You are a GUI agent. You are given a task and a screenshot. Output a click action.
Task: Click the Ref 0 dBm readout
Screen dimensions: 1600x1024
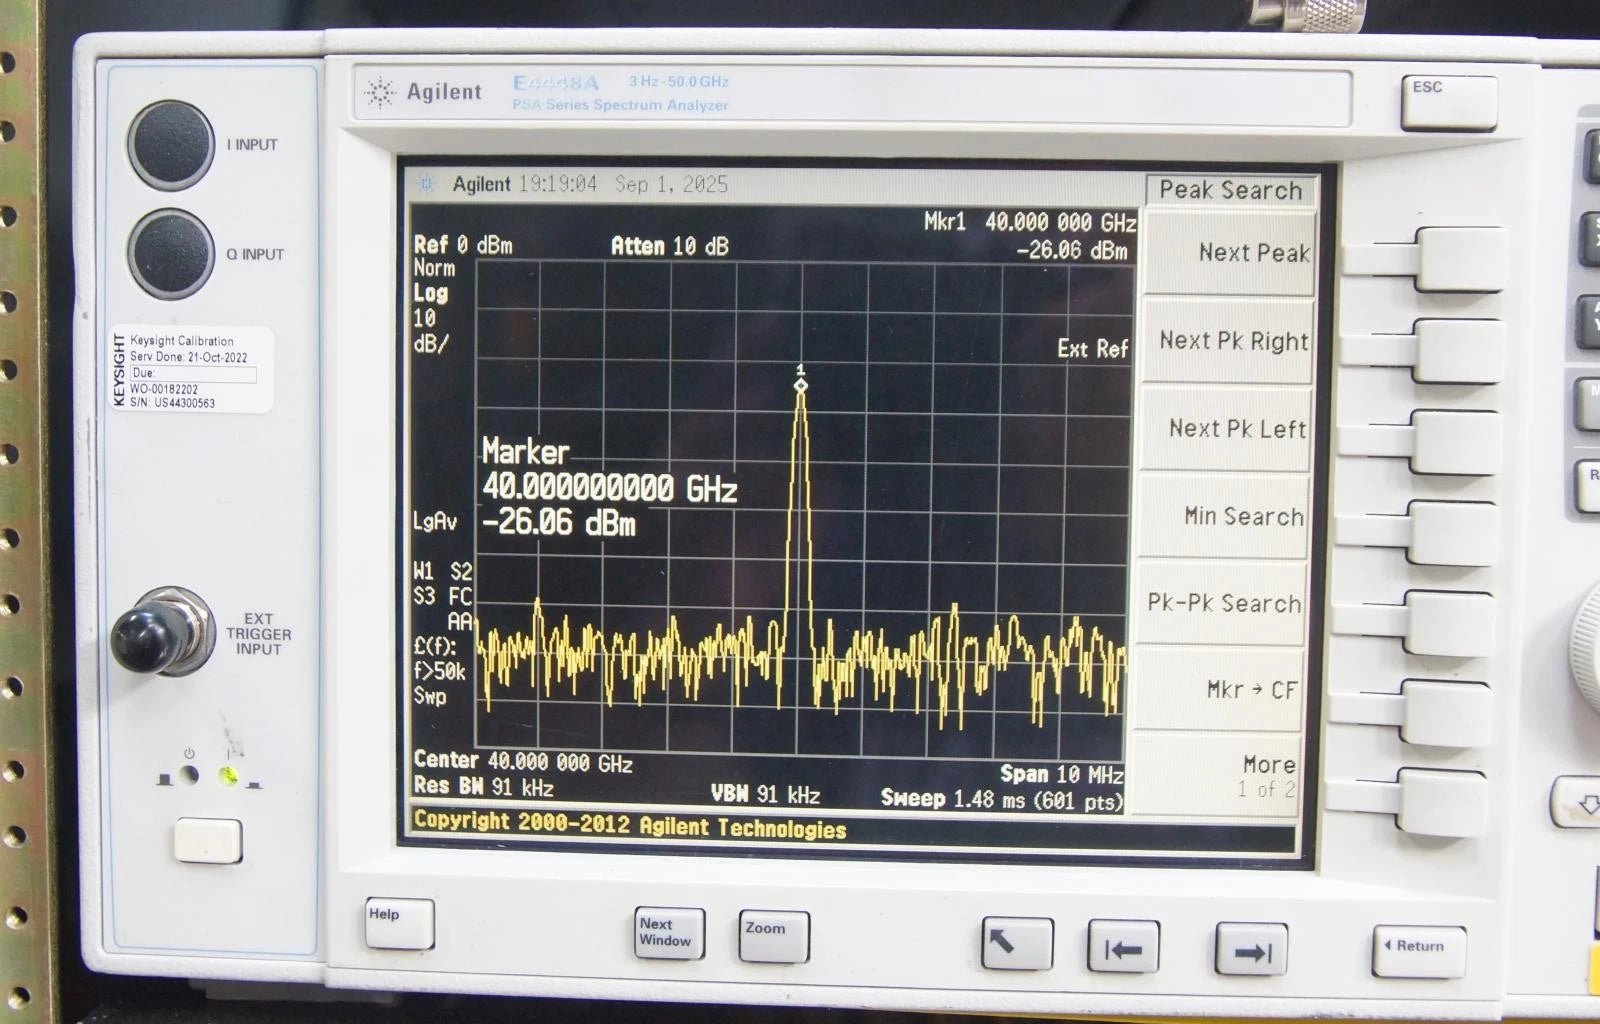pos(463,245)
